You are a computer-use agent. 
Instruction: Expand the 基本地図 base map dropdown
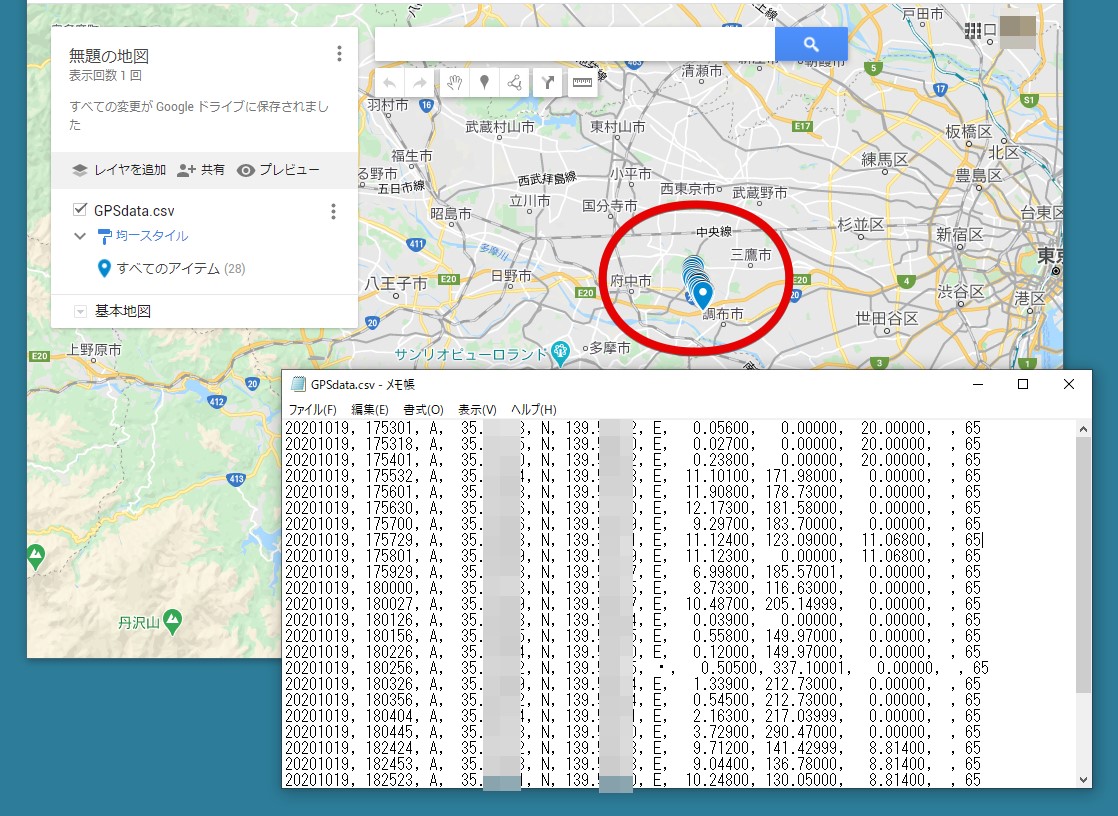(x=81, y=312)
